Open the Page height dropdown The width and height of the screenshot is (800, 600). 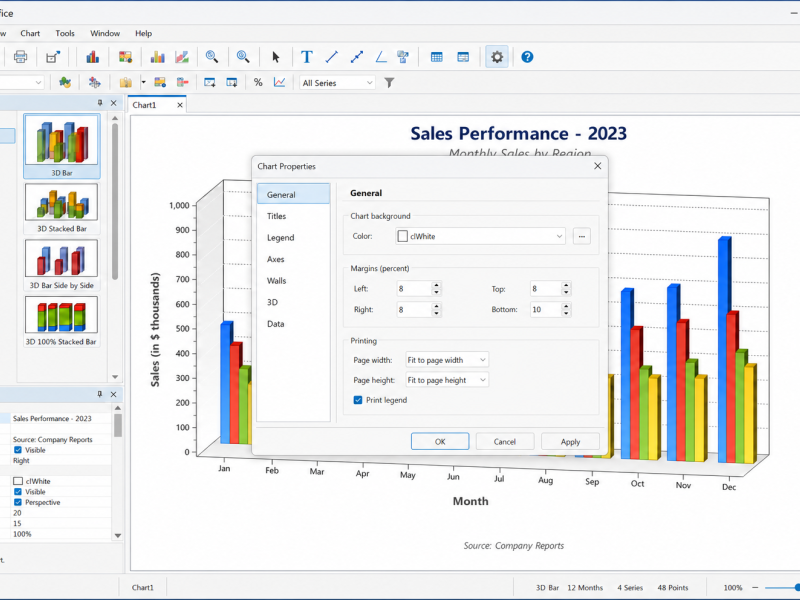[447, 380]
